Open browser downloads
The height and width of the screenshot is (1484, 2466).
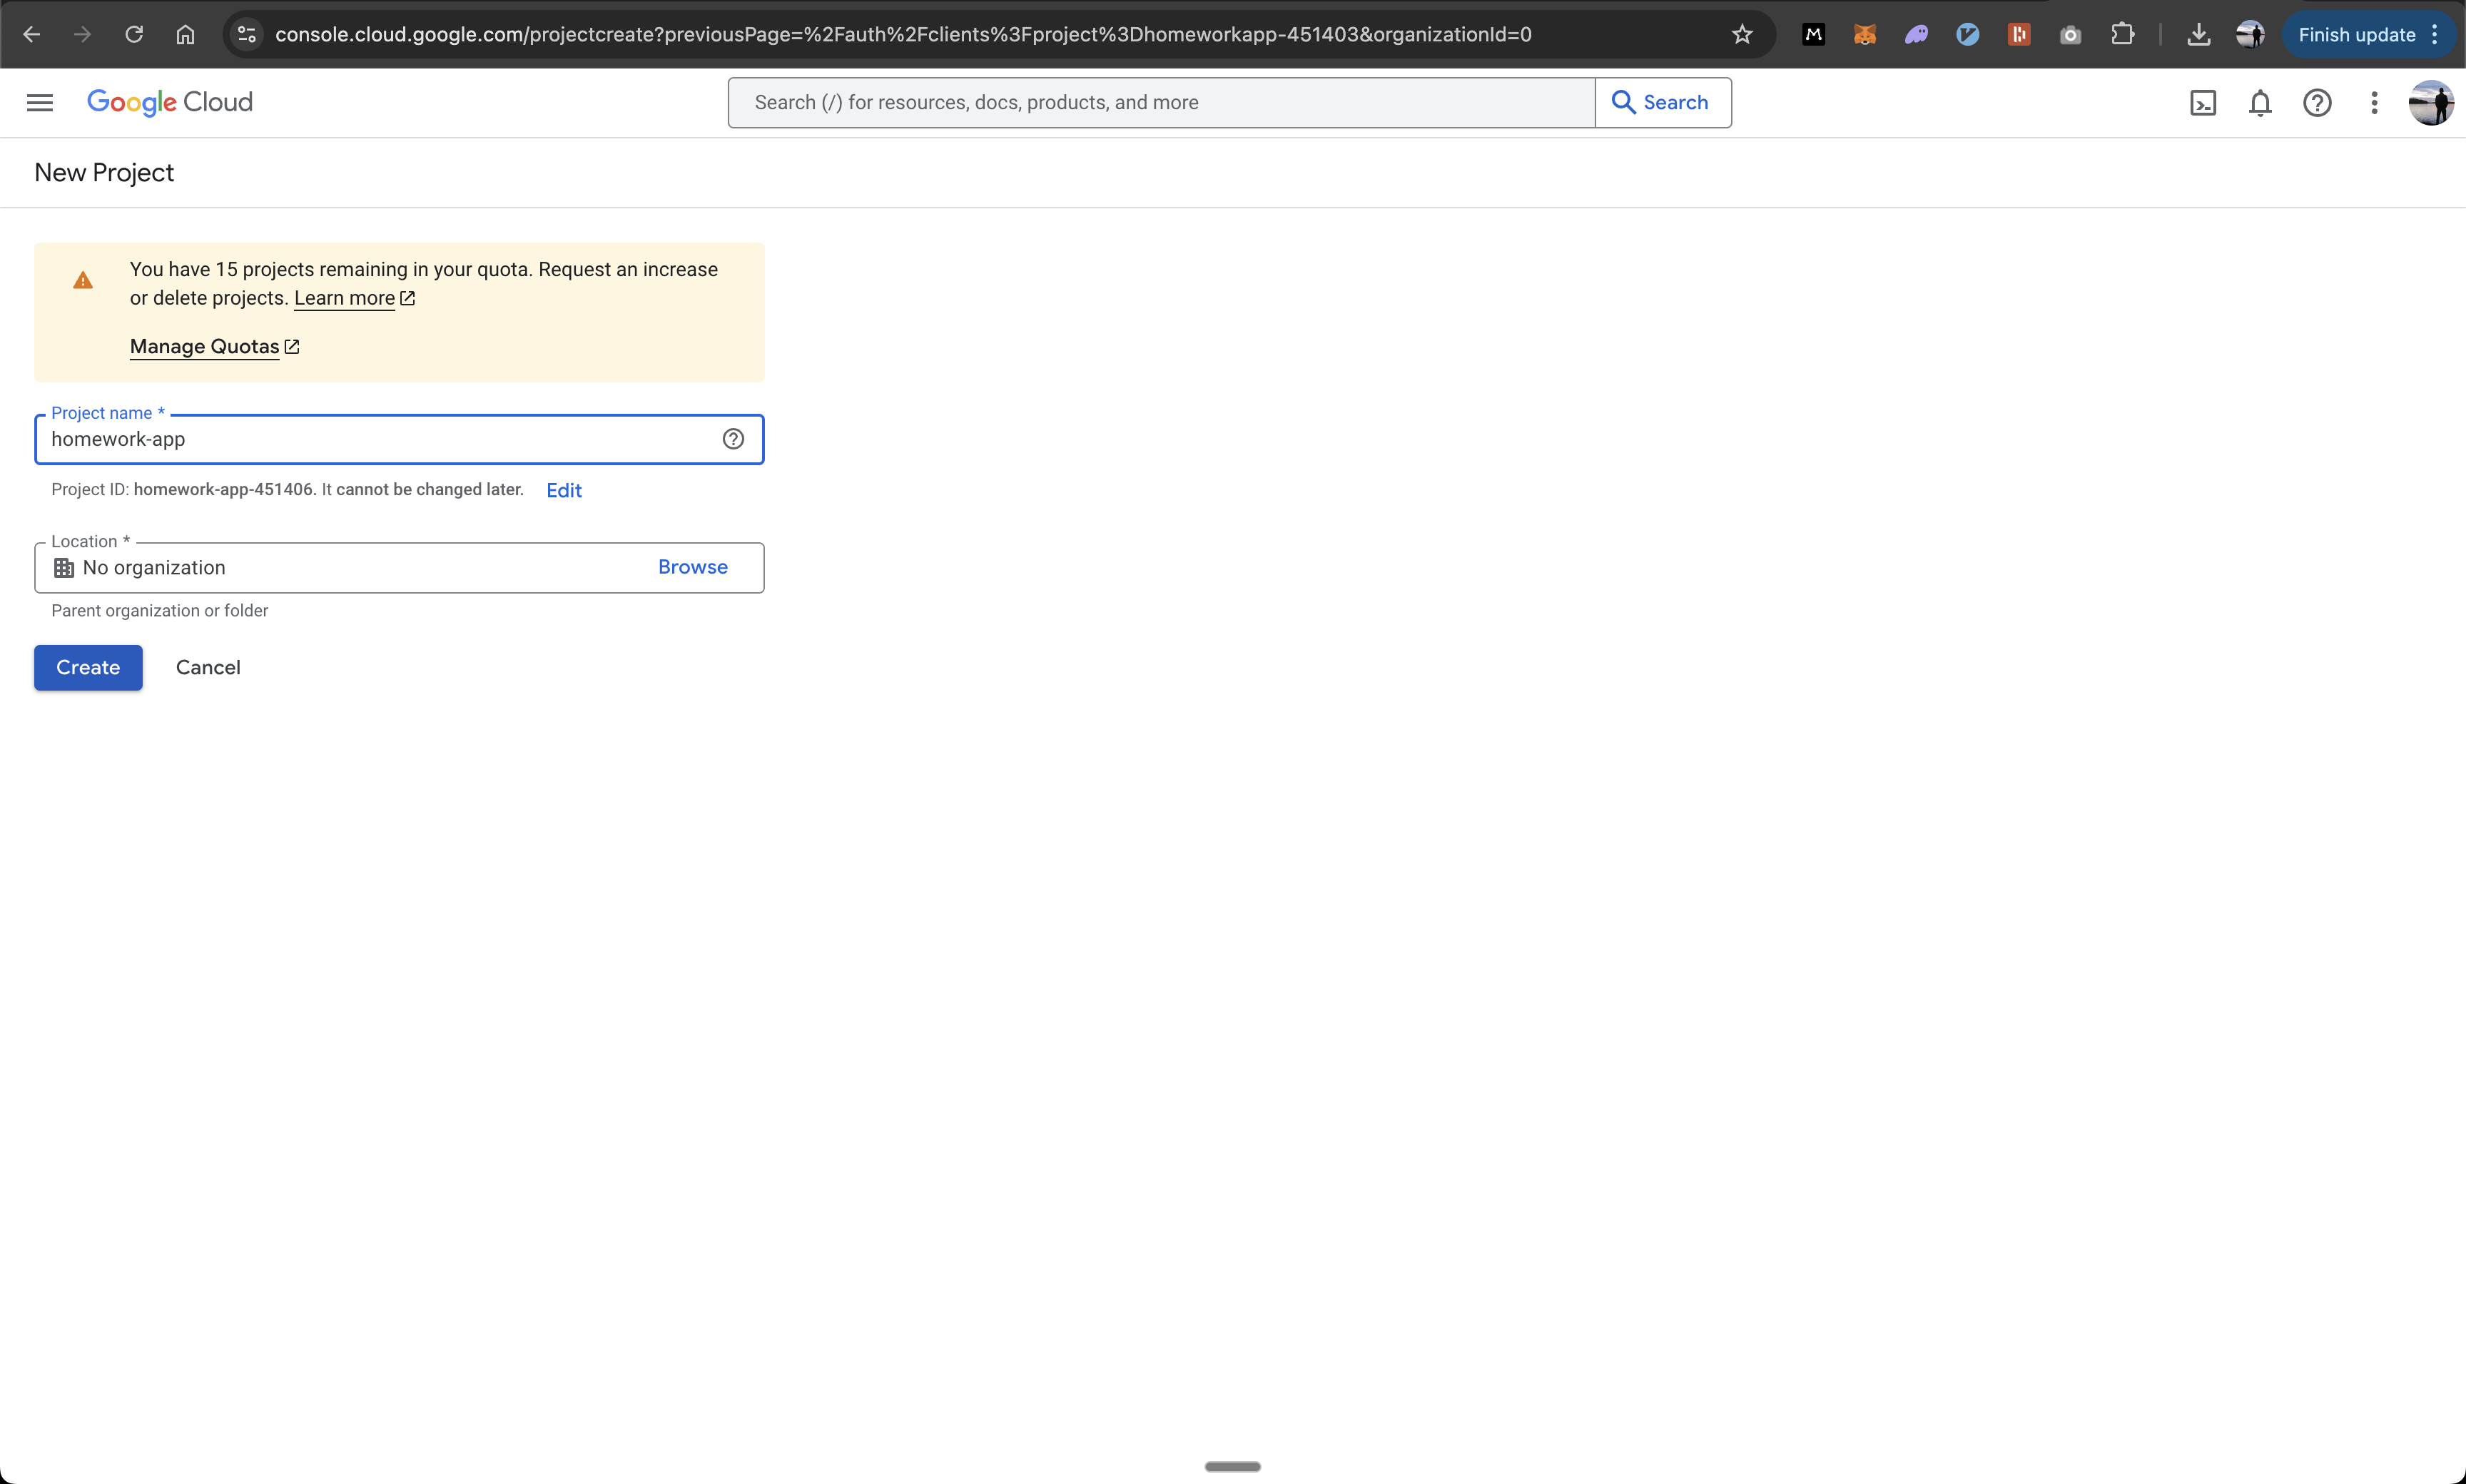coord(2198,34)
